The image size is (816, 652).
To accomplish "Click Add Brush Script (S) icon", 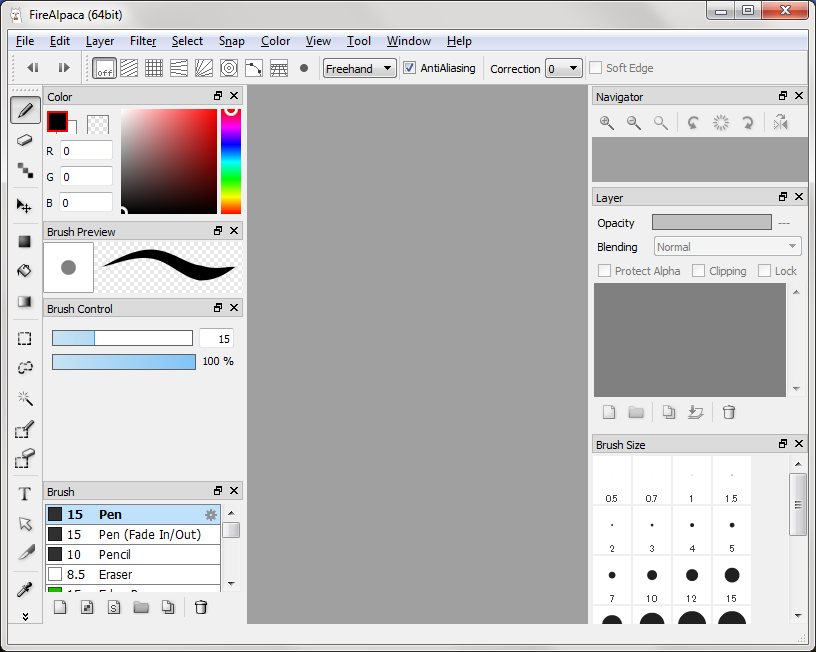I will pos(114,607).
